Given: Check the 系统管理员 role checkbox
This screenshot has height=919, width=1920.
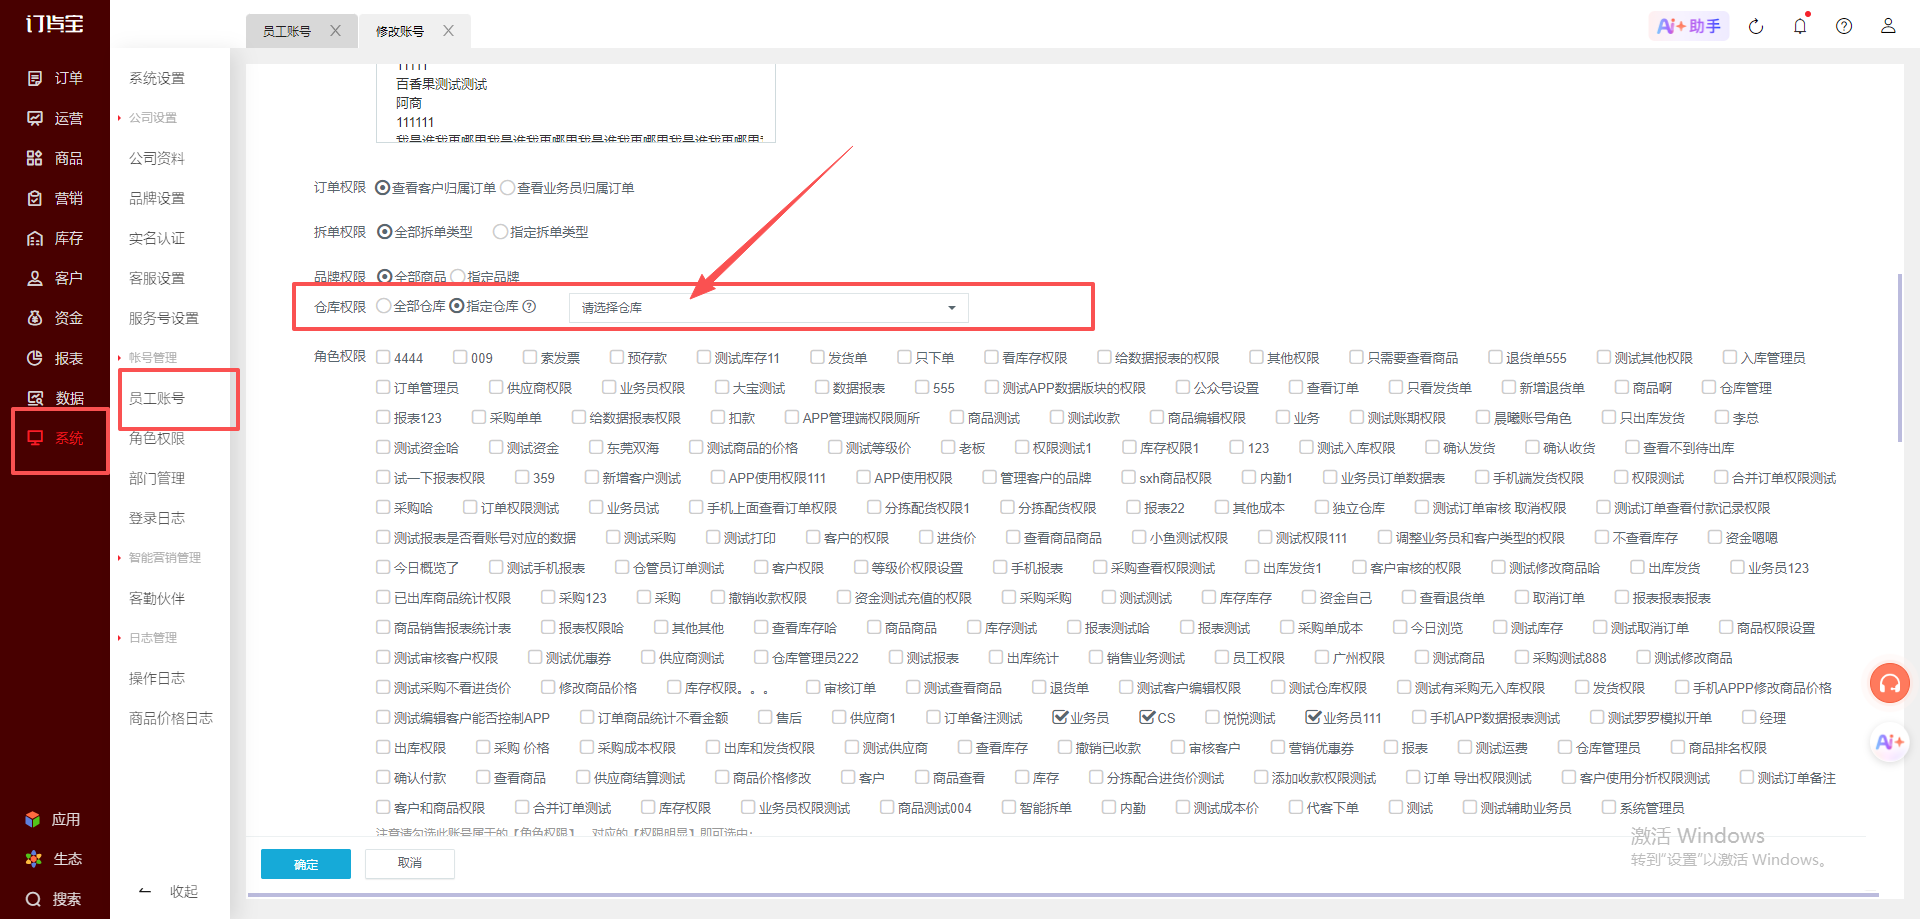Looking at the screenshot, I should 1609,808.
